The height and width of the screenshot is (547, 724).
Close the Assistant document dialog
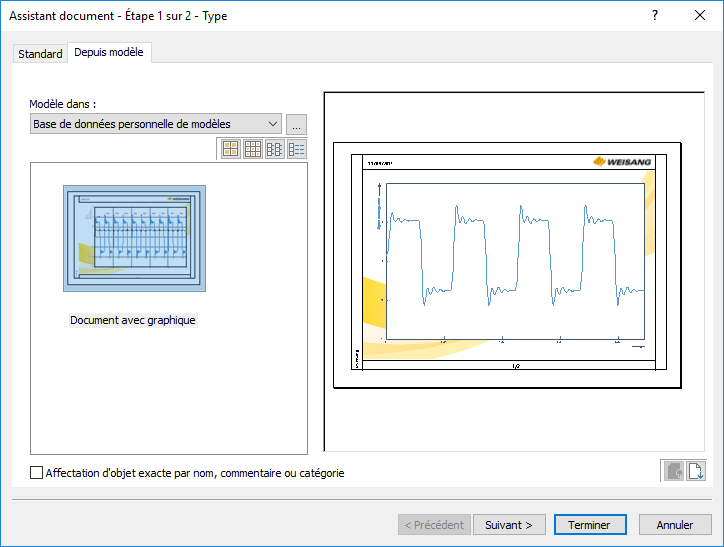700,15
